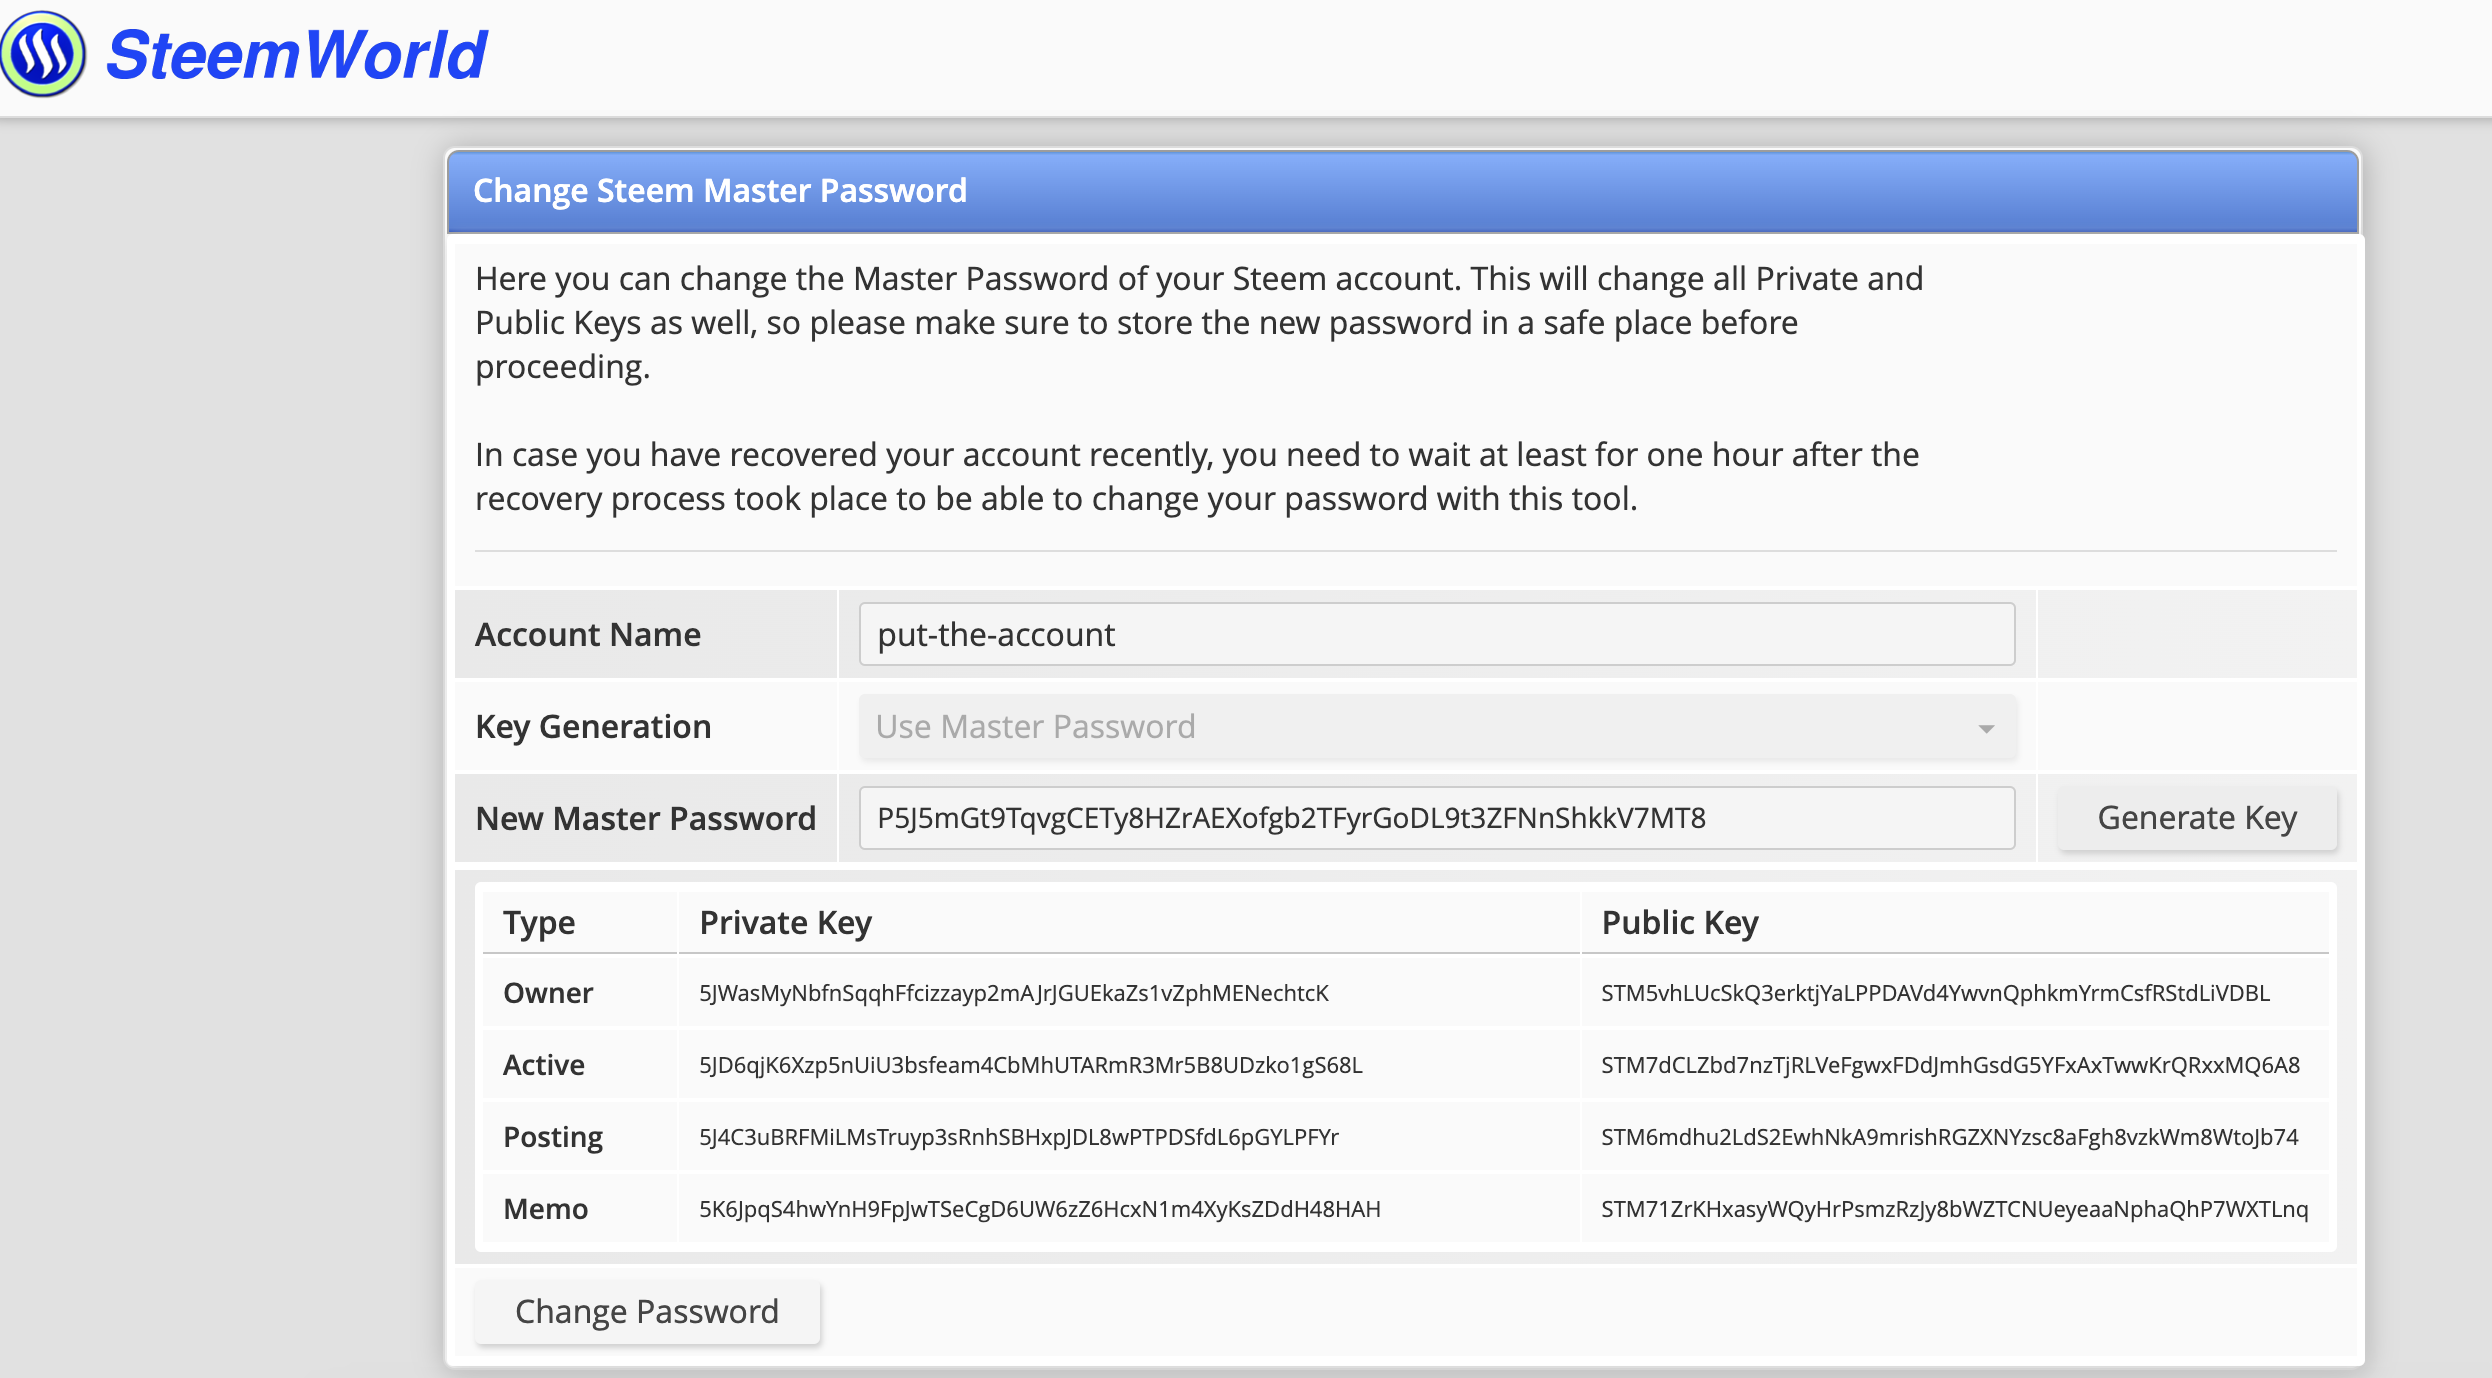Image resolution: width=2492 pixels, height=1378 pixels.
Task: Click the Posting private key value
Action: [x=1018, y=1137]
